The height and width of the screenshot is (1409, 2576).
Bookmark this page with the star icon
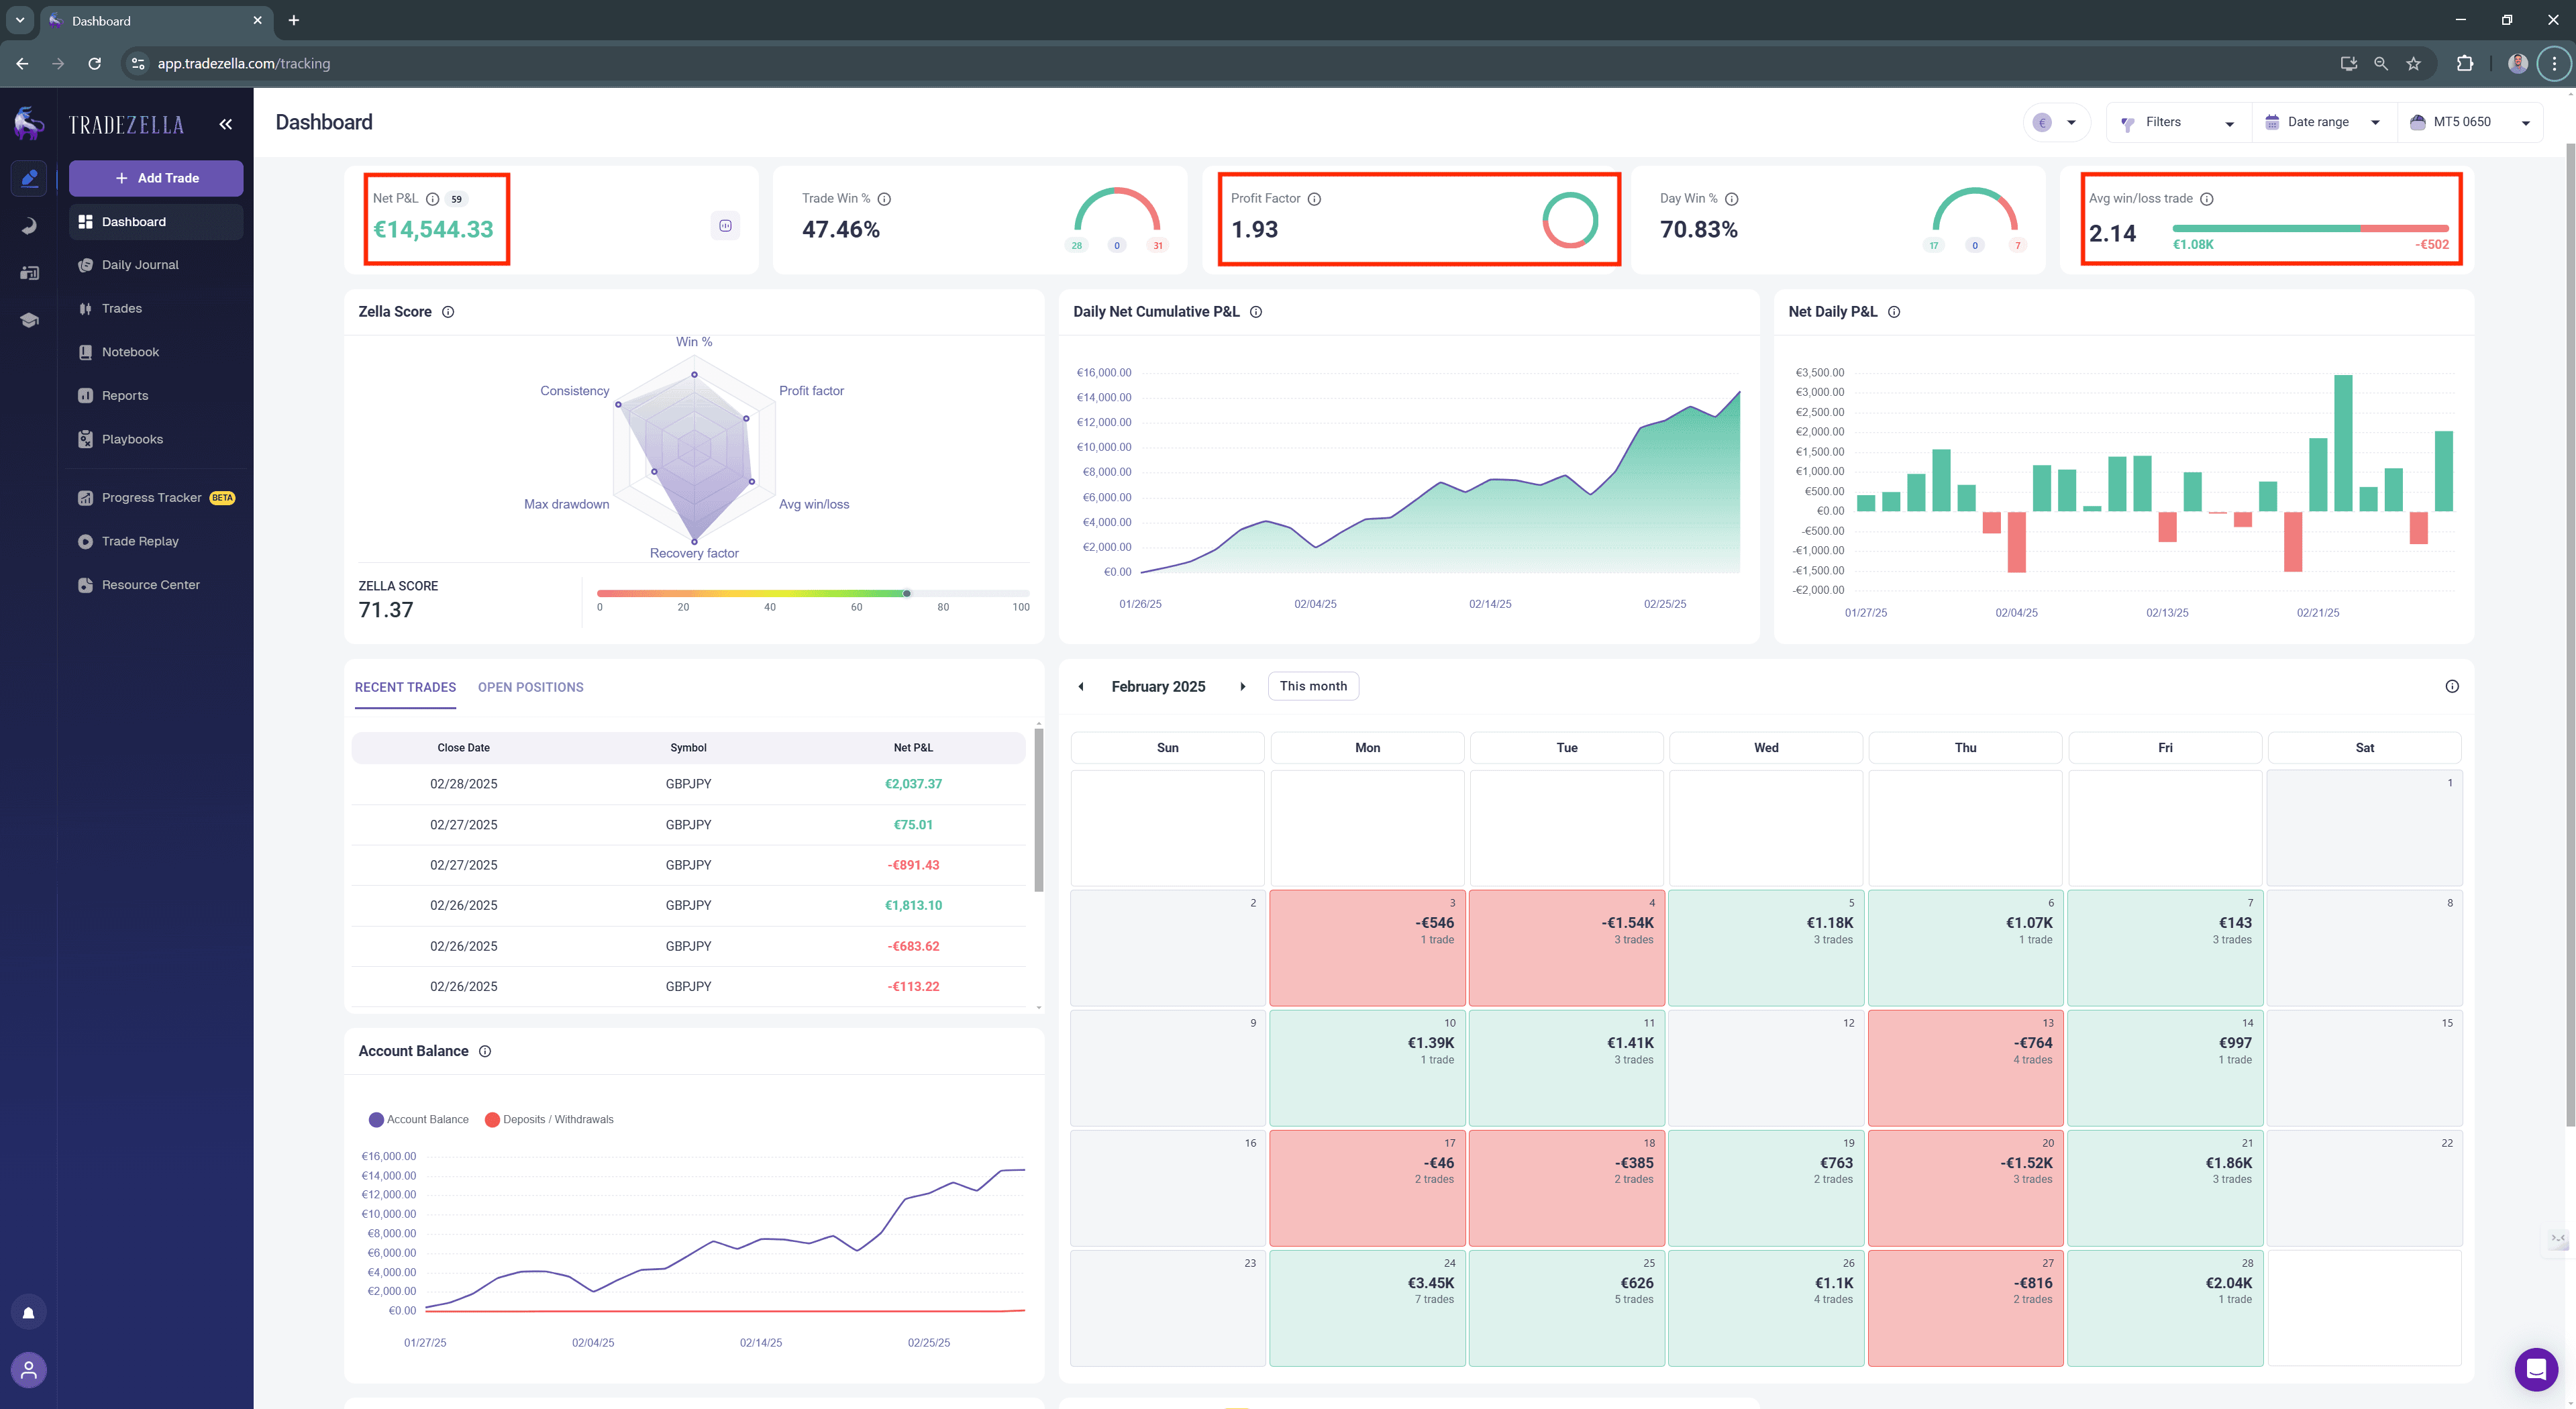tap(2414, 63)
